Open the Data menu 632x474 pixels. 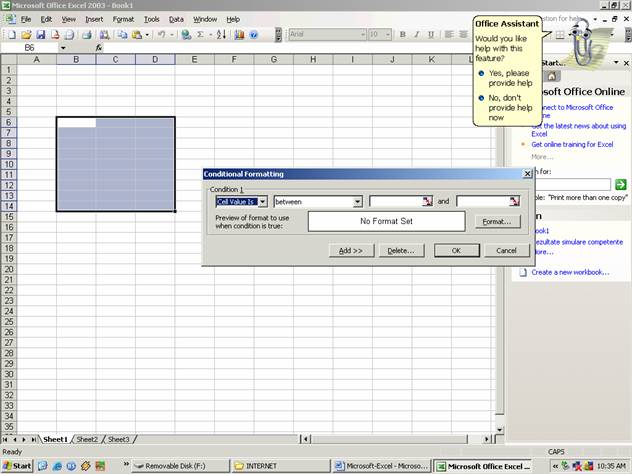176,19
